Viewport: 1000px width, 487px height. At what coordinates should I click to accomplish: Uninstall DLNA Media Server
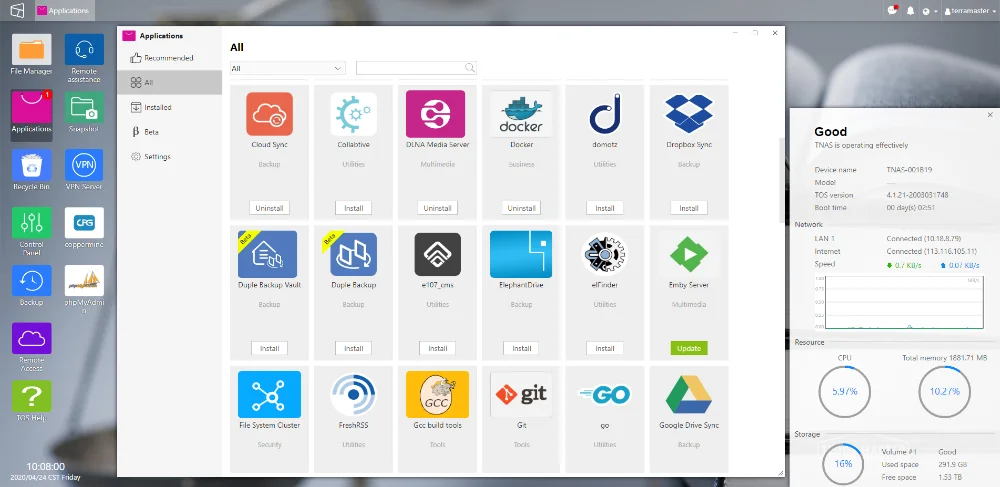(438, 208)
